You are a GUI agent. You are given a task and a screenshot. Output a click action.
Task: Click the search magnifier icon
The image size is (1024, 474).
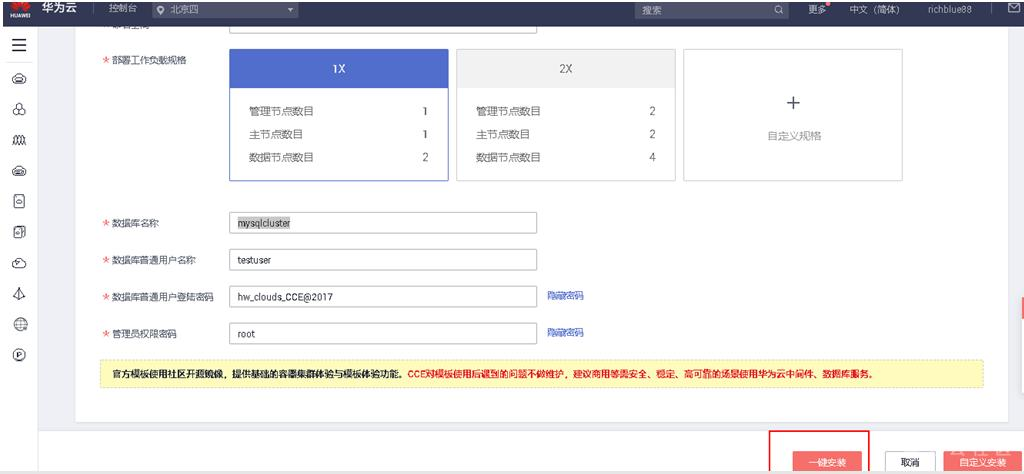[x=778, y=10]
